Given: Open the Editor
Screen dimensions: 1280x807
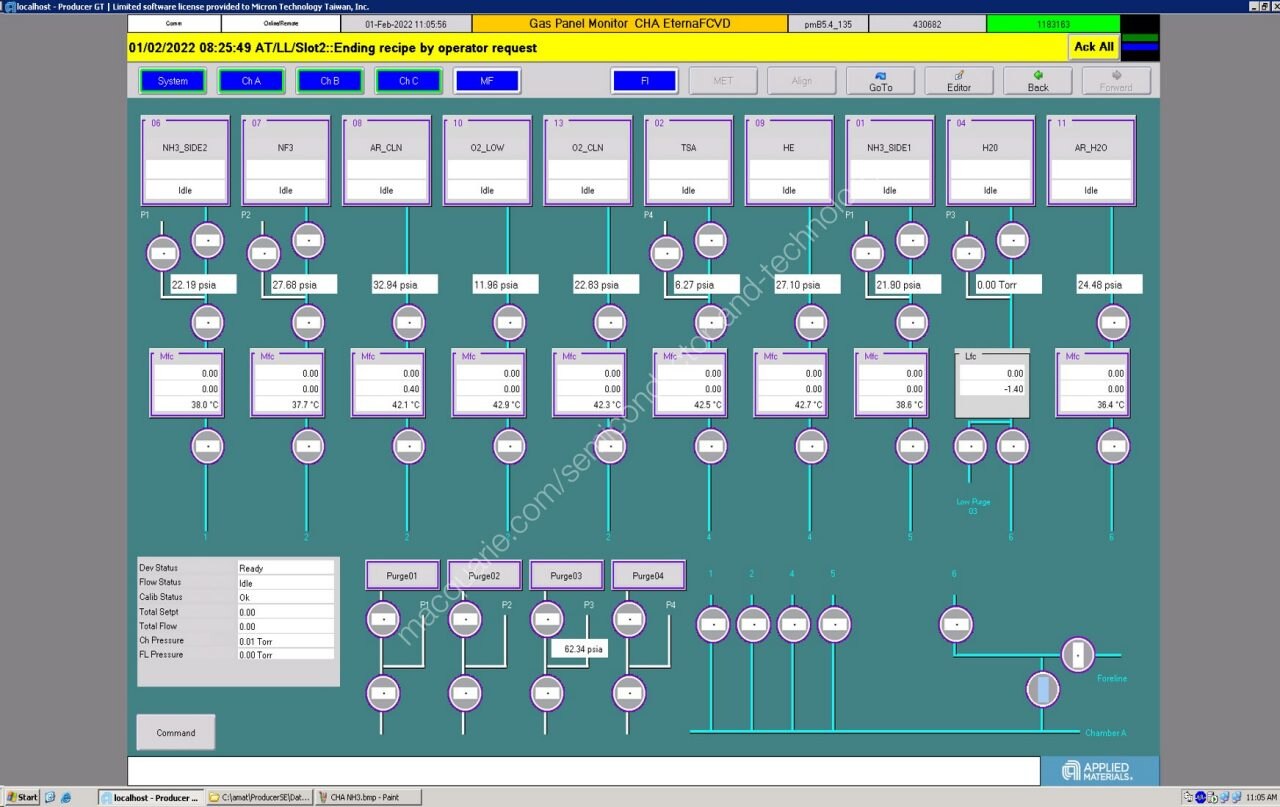Looking at the screenshot, I should tap(959, 81).
